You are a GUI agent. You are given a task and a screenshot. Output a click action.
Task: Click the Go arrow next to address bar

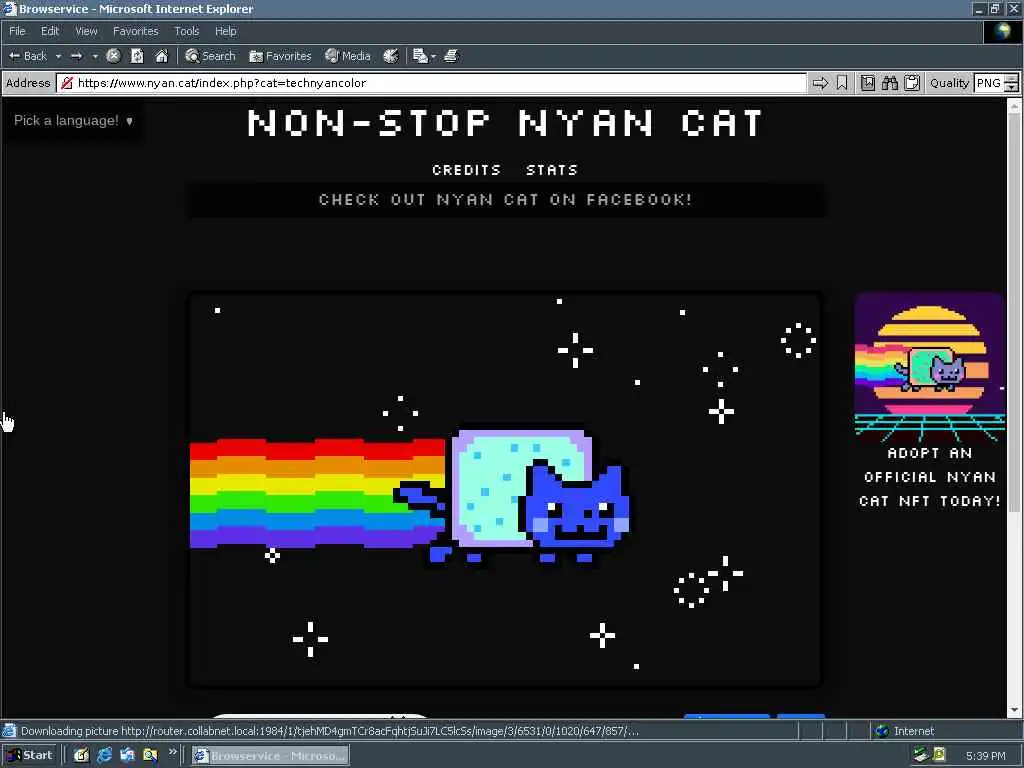tap(820, 83)
